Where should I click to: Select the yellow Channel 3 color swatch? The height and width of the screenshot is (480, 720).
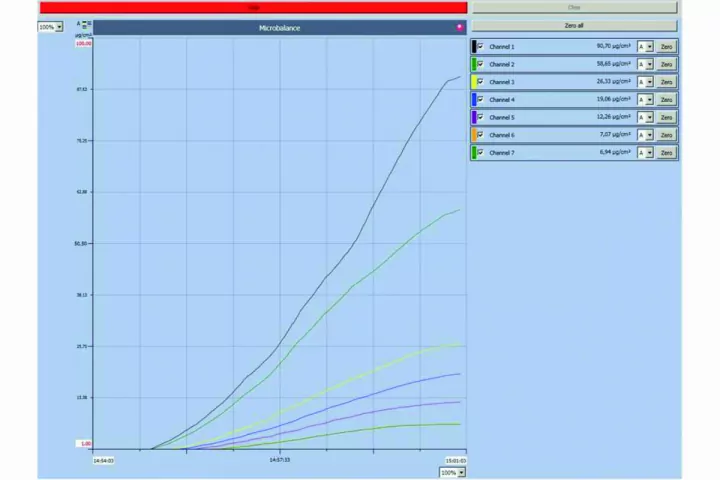[473, 81]
